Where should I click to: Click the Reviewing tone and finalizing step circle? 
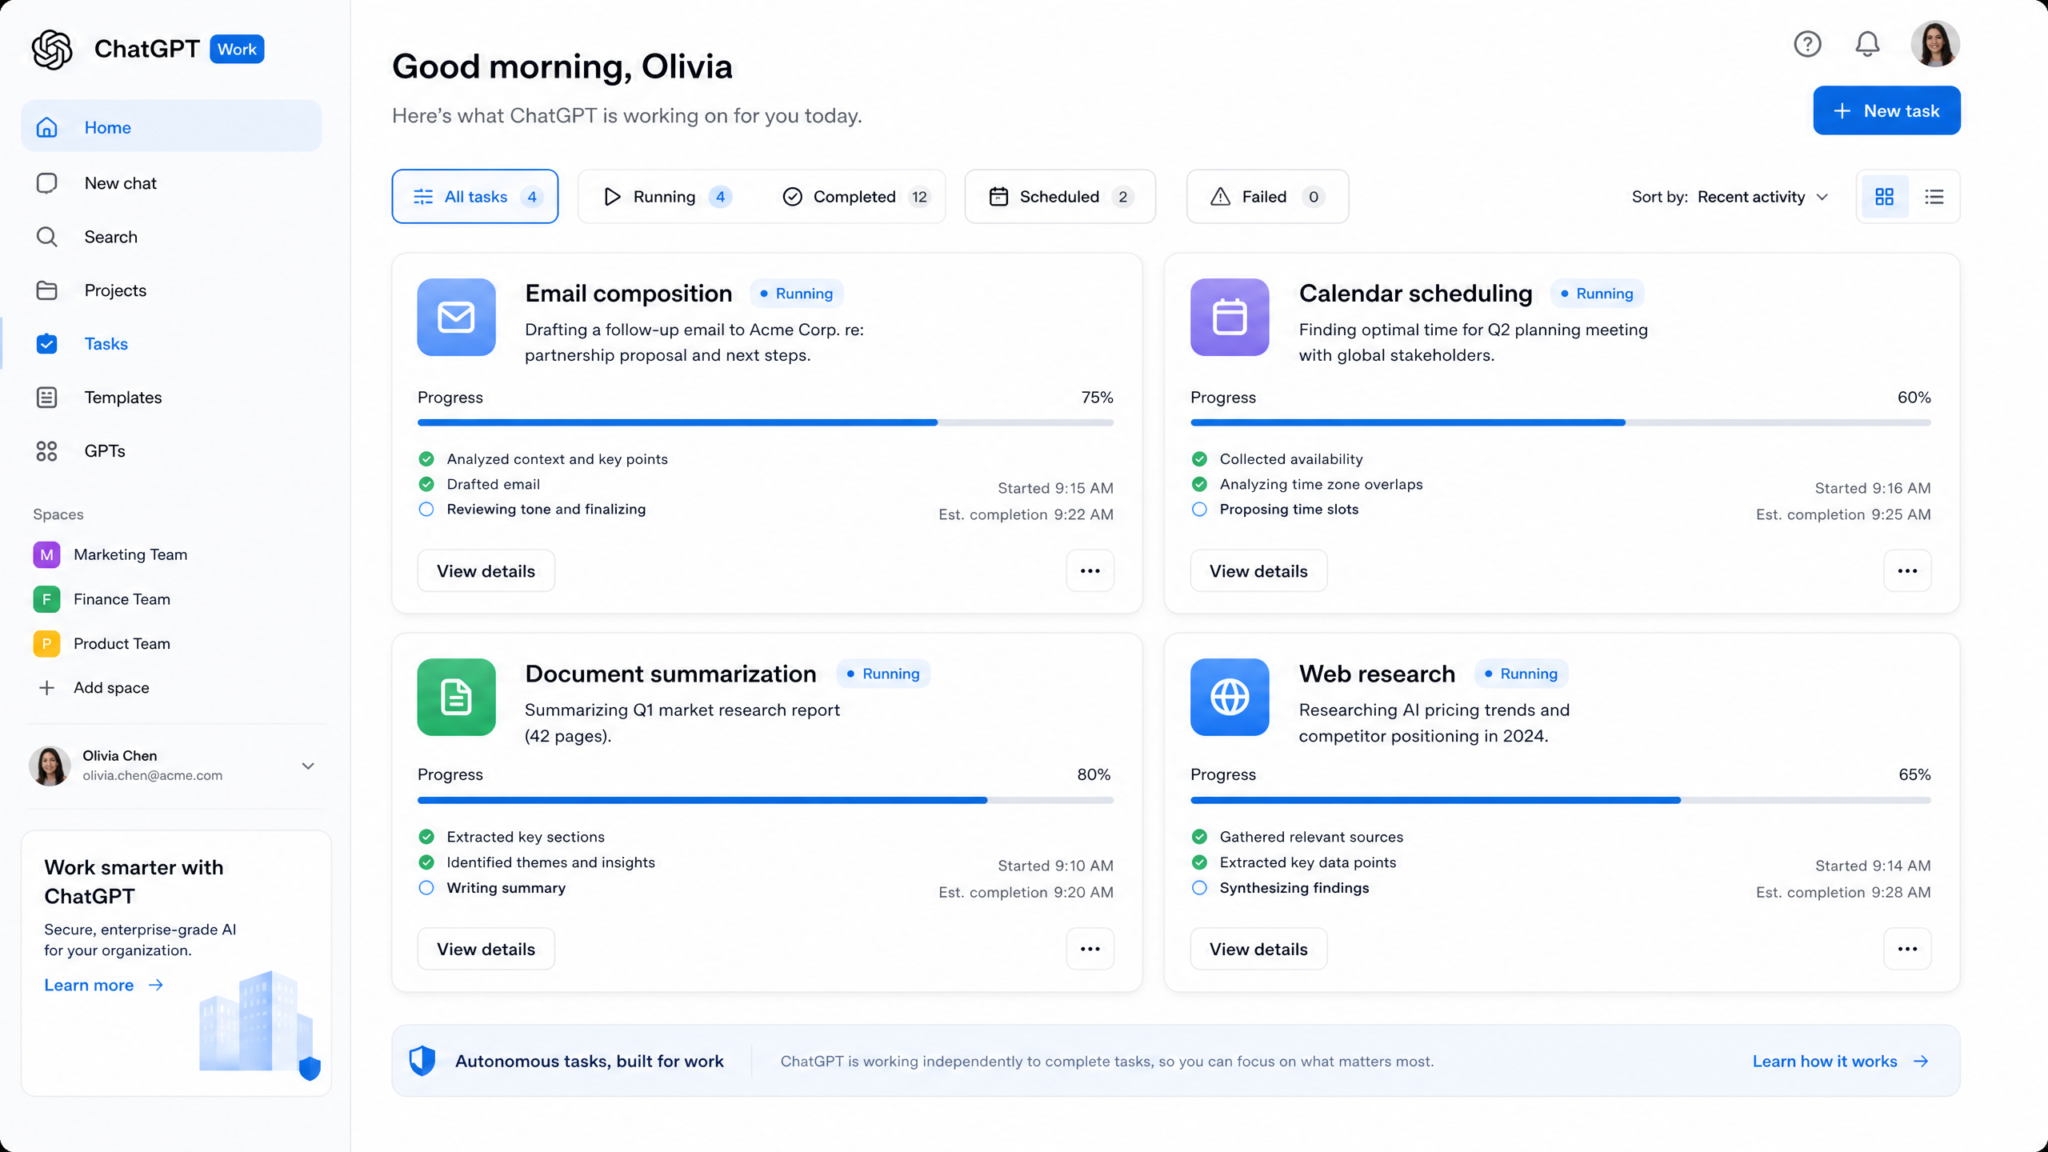(427, 509)
